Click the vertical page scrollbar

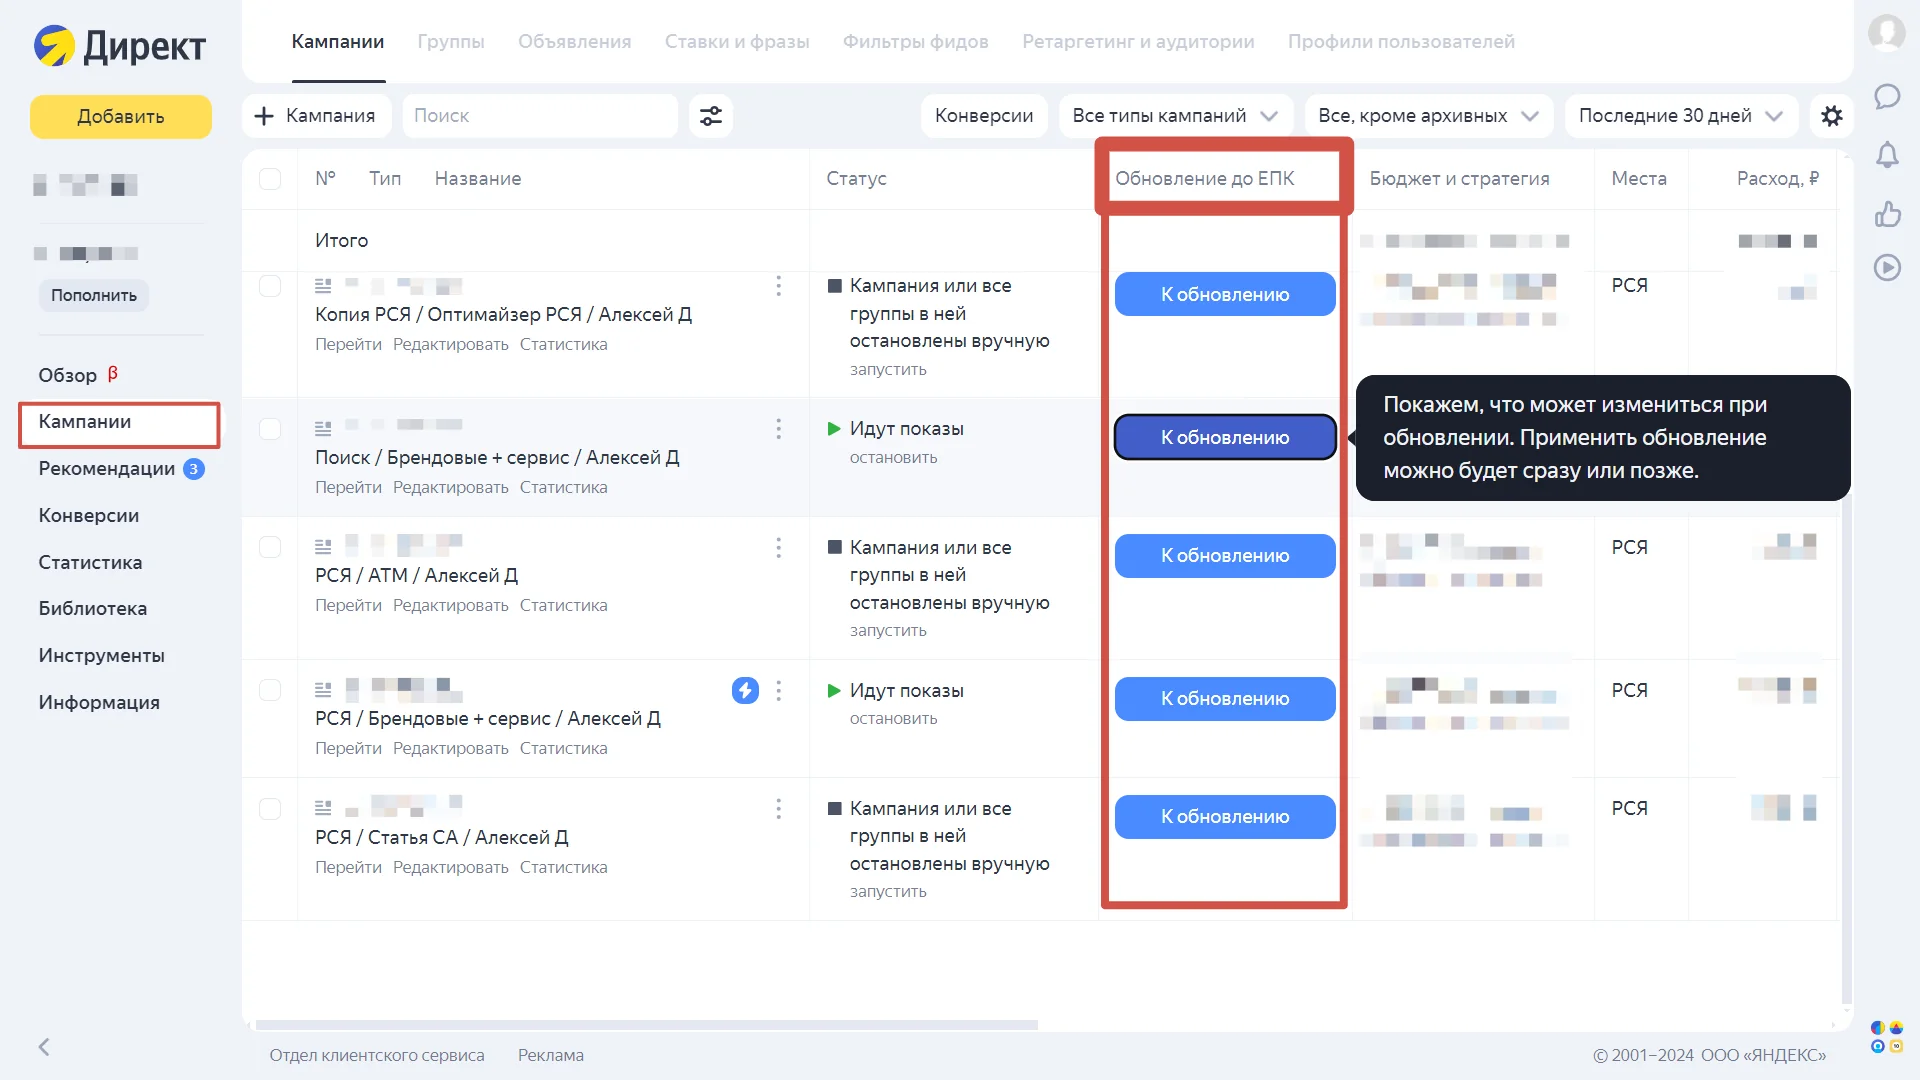point(1846,750)
